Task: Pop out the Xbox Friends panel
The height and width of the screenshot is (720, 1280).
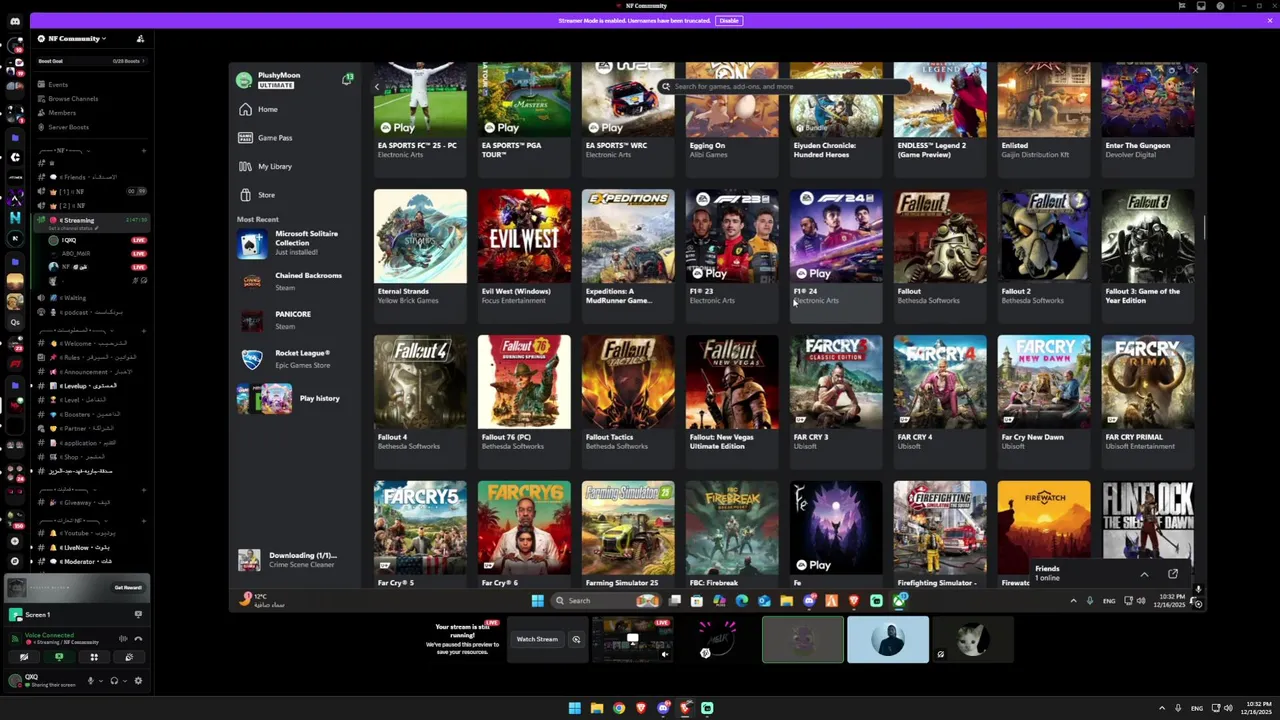Action: pyautogui.click(x=1173, y=574)
